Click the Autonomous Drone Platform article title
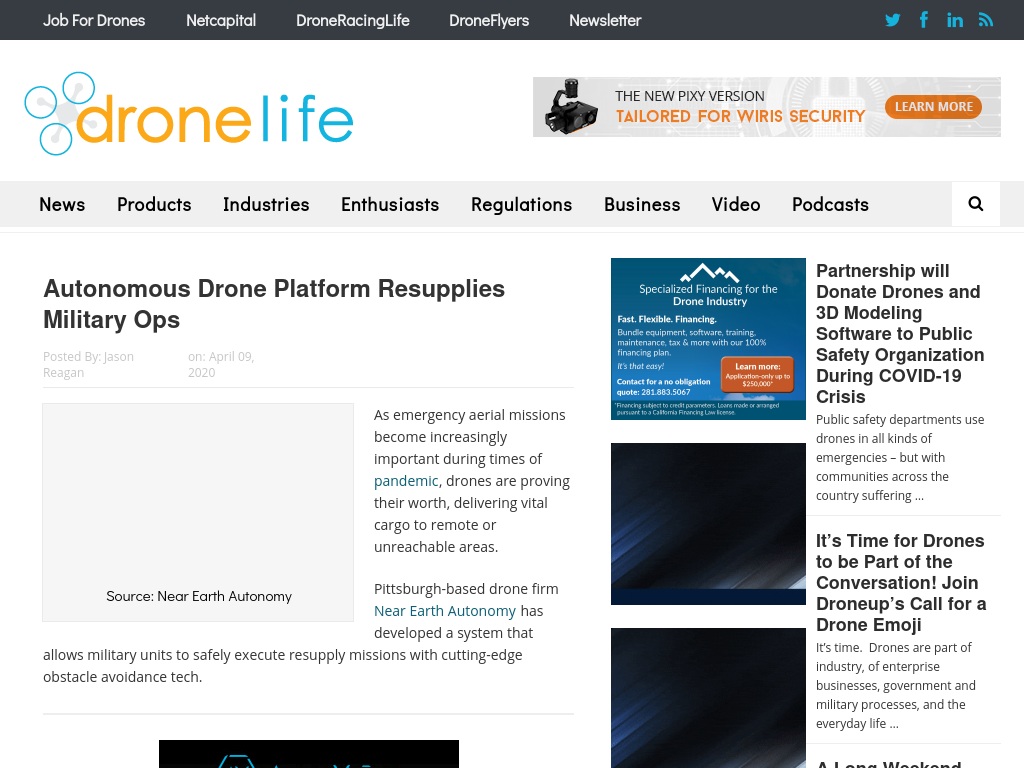The width and height of the screenshot is (1024, 768). [274, 304]
